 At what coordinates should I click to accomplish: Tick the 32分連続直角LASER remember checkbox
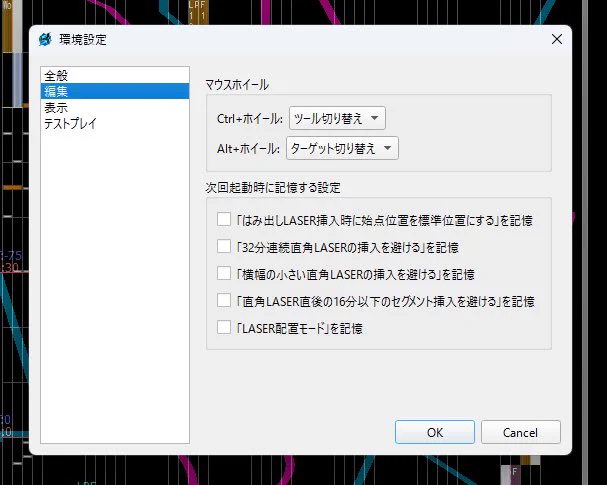tap(224, 246)
